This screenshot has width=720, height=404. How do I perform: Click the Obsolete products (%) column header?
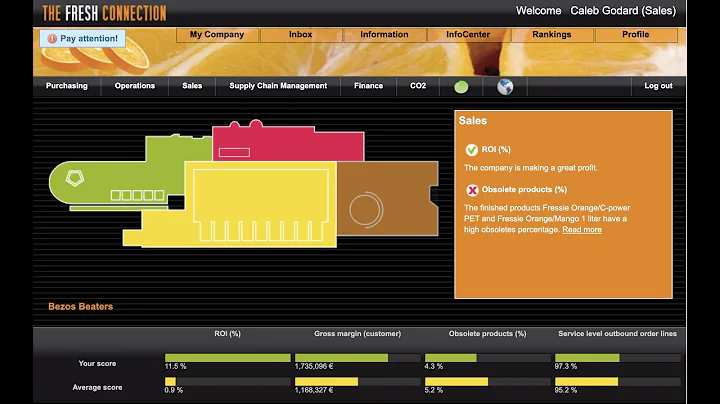pos(487,334)
